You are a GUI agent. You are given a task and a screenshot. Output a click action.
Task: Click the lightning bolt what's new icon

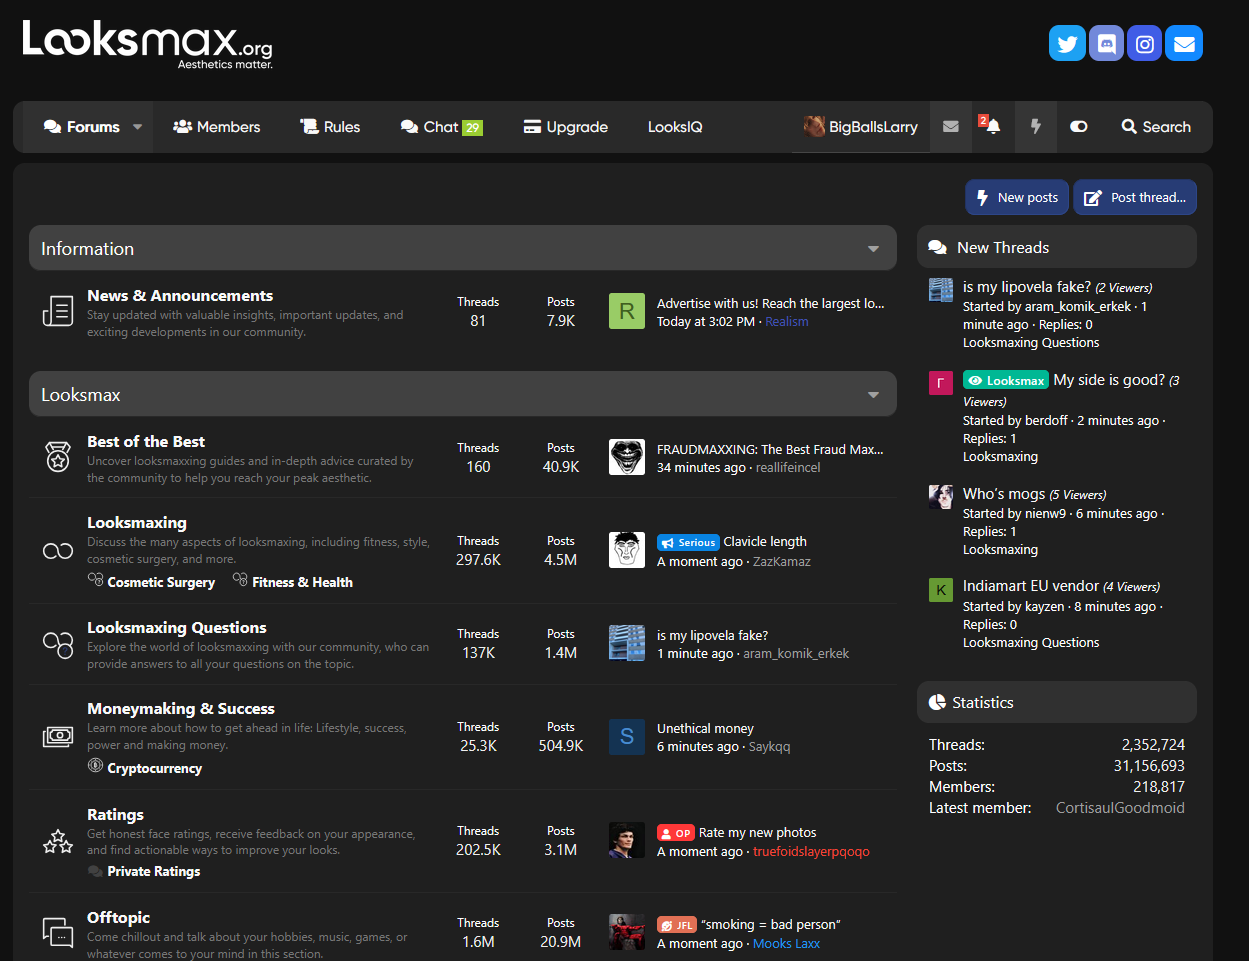tap(1036, 127)
